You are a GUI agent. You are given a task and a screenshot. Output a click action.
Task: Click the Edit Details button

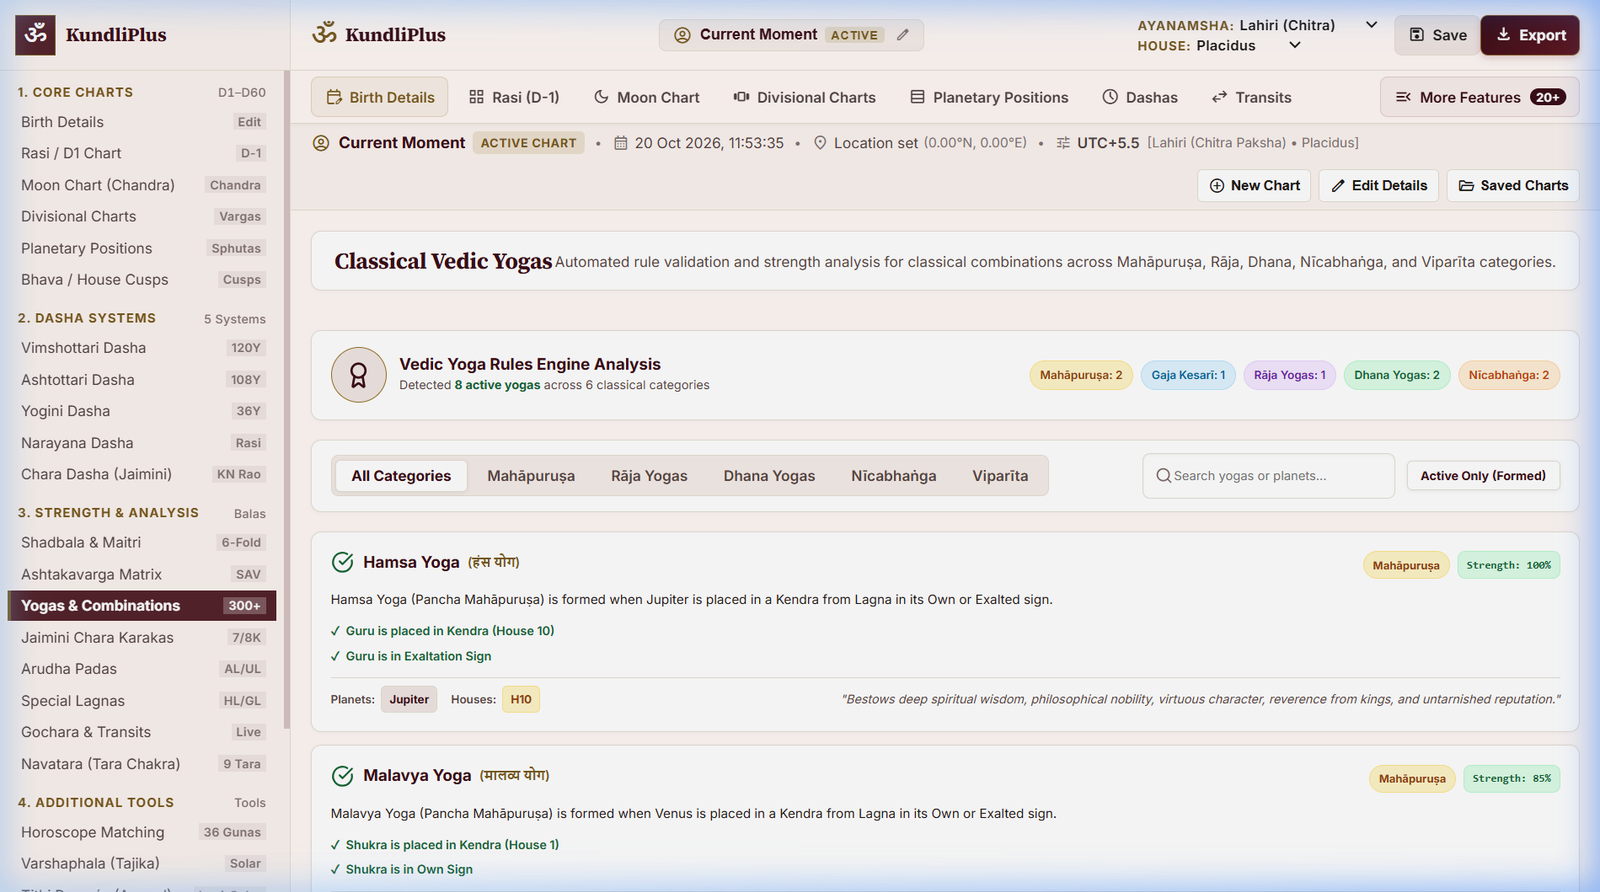coord(1379,186)
